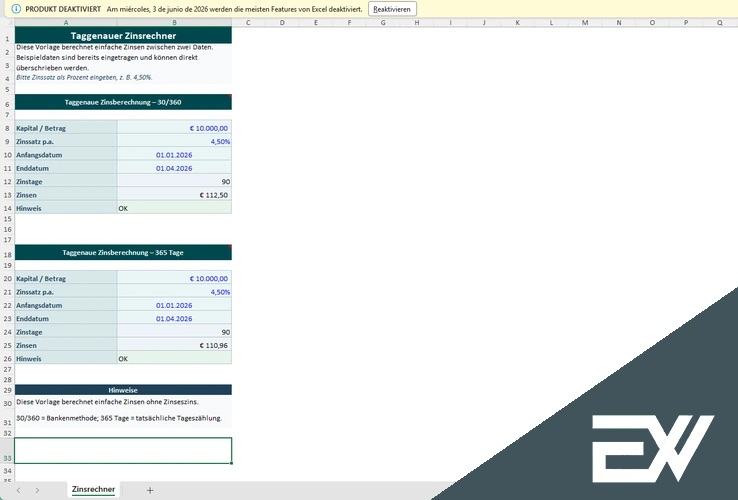Click the Zinssatz 4,50% cell in row 21
Viewport: 738px width, 500px height.
(x=174, y=292)
